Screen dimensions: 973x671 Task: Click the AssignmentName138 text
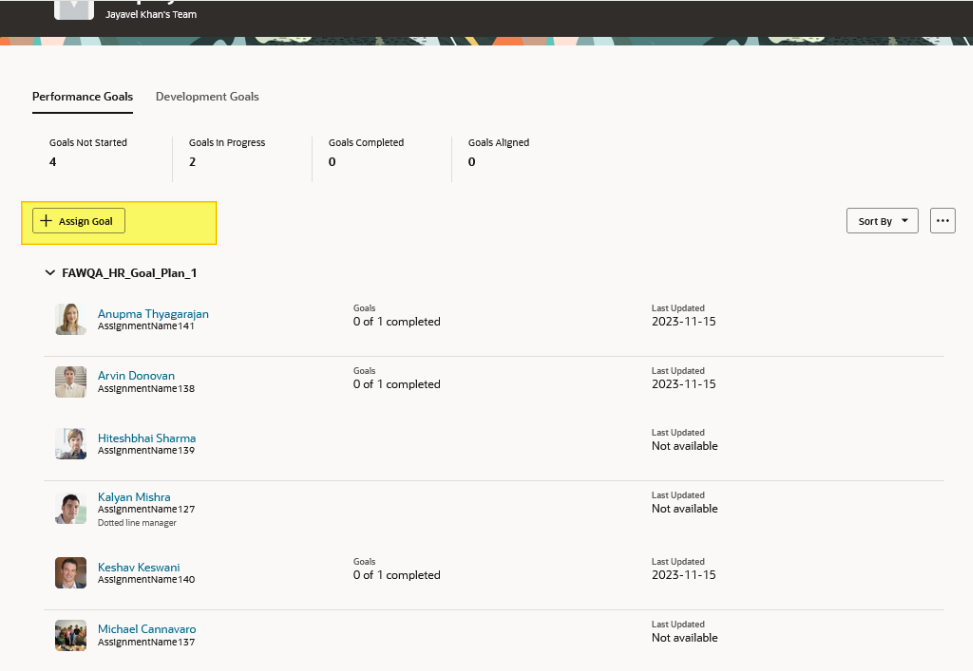coord(146,389)
